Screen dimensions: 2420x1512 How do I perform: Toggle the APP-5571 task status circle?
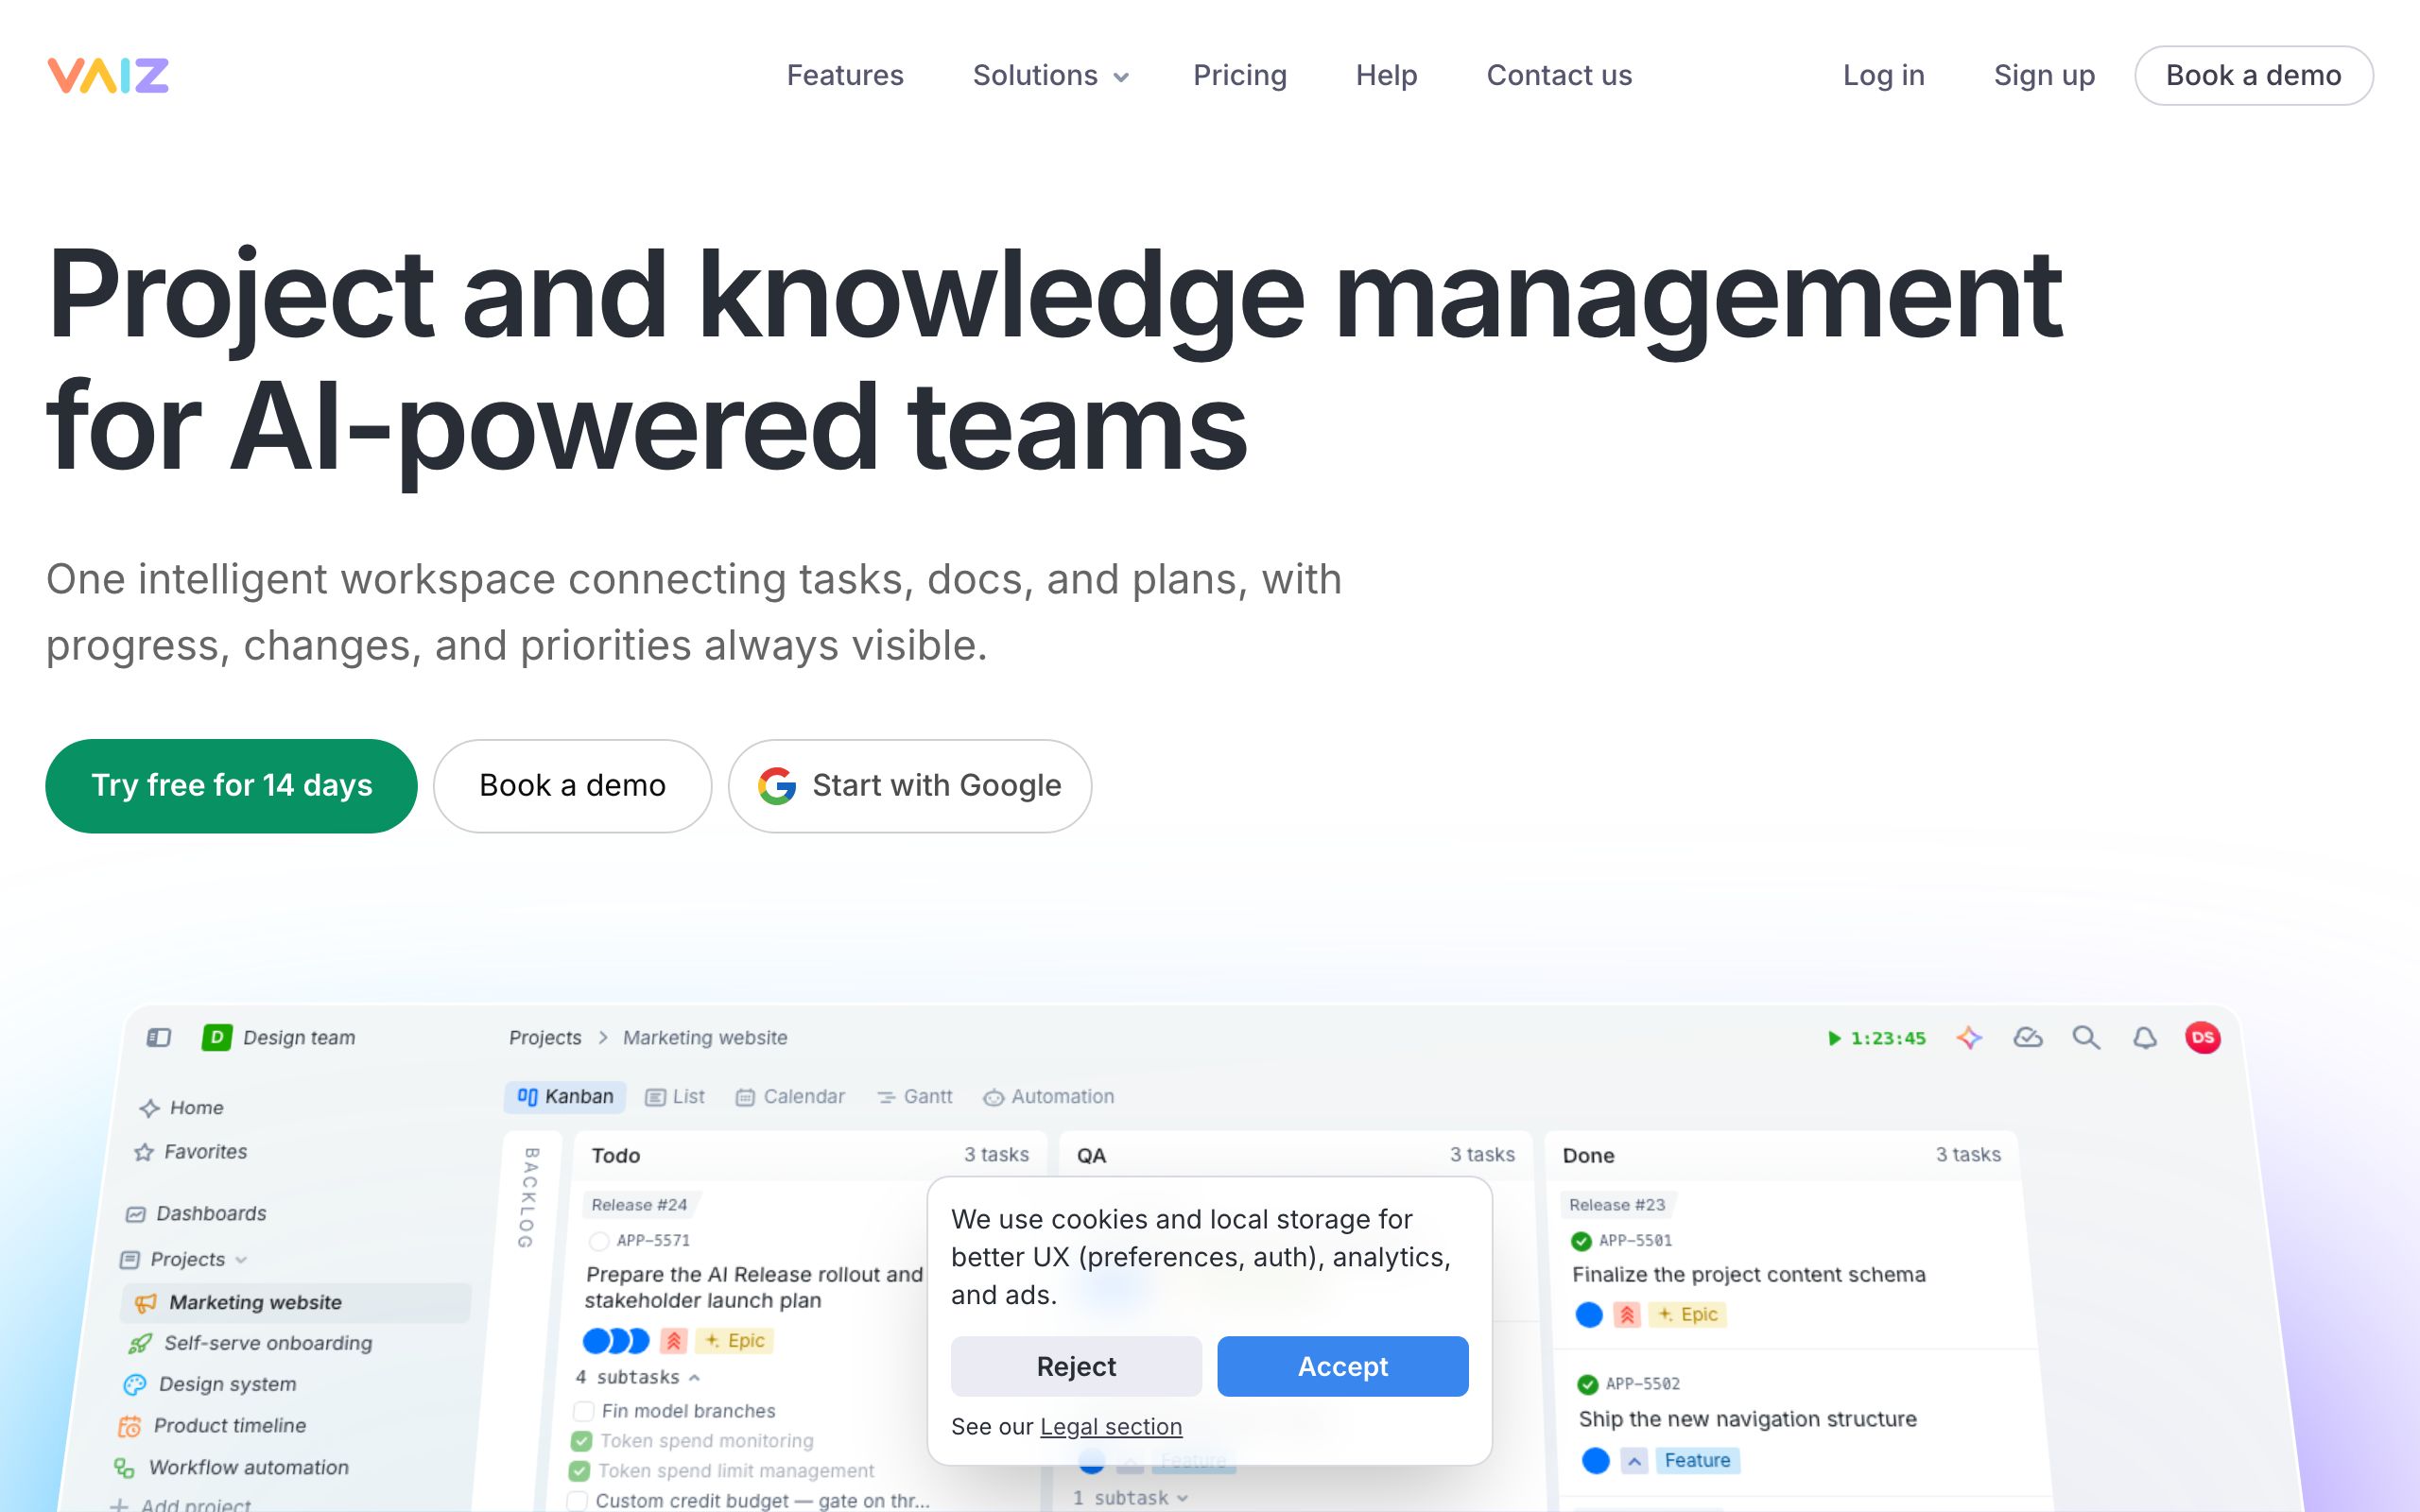point(599,1241)
